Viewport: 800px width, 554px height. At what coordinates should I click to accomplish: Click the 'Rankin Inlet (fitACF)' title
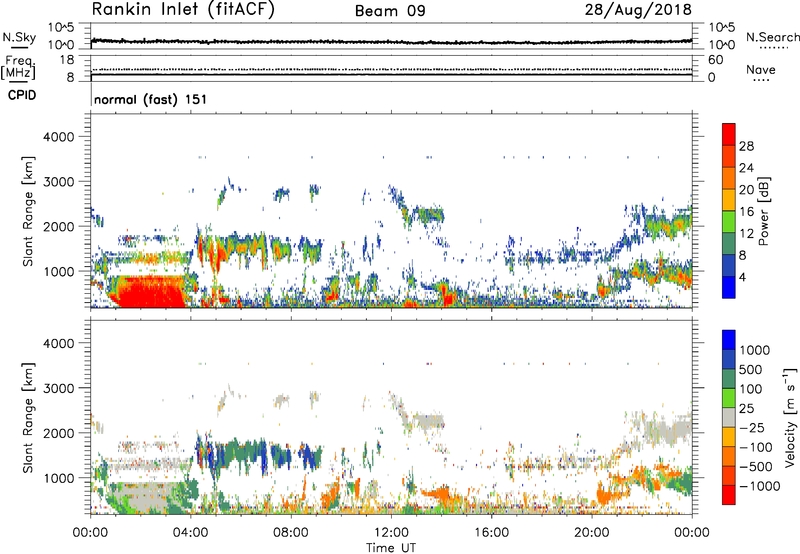point(183,10)
